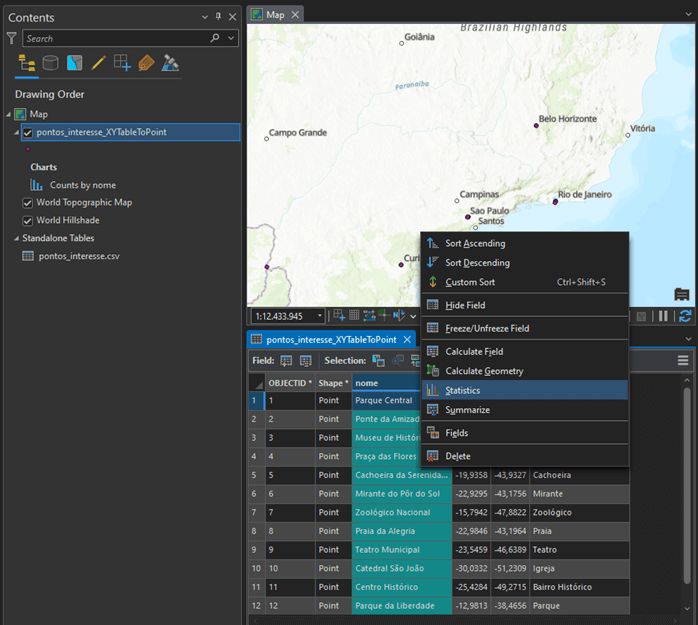
Task: Toggle World Topographic Map visibility
Action: click(x=28, y=202)
